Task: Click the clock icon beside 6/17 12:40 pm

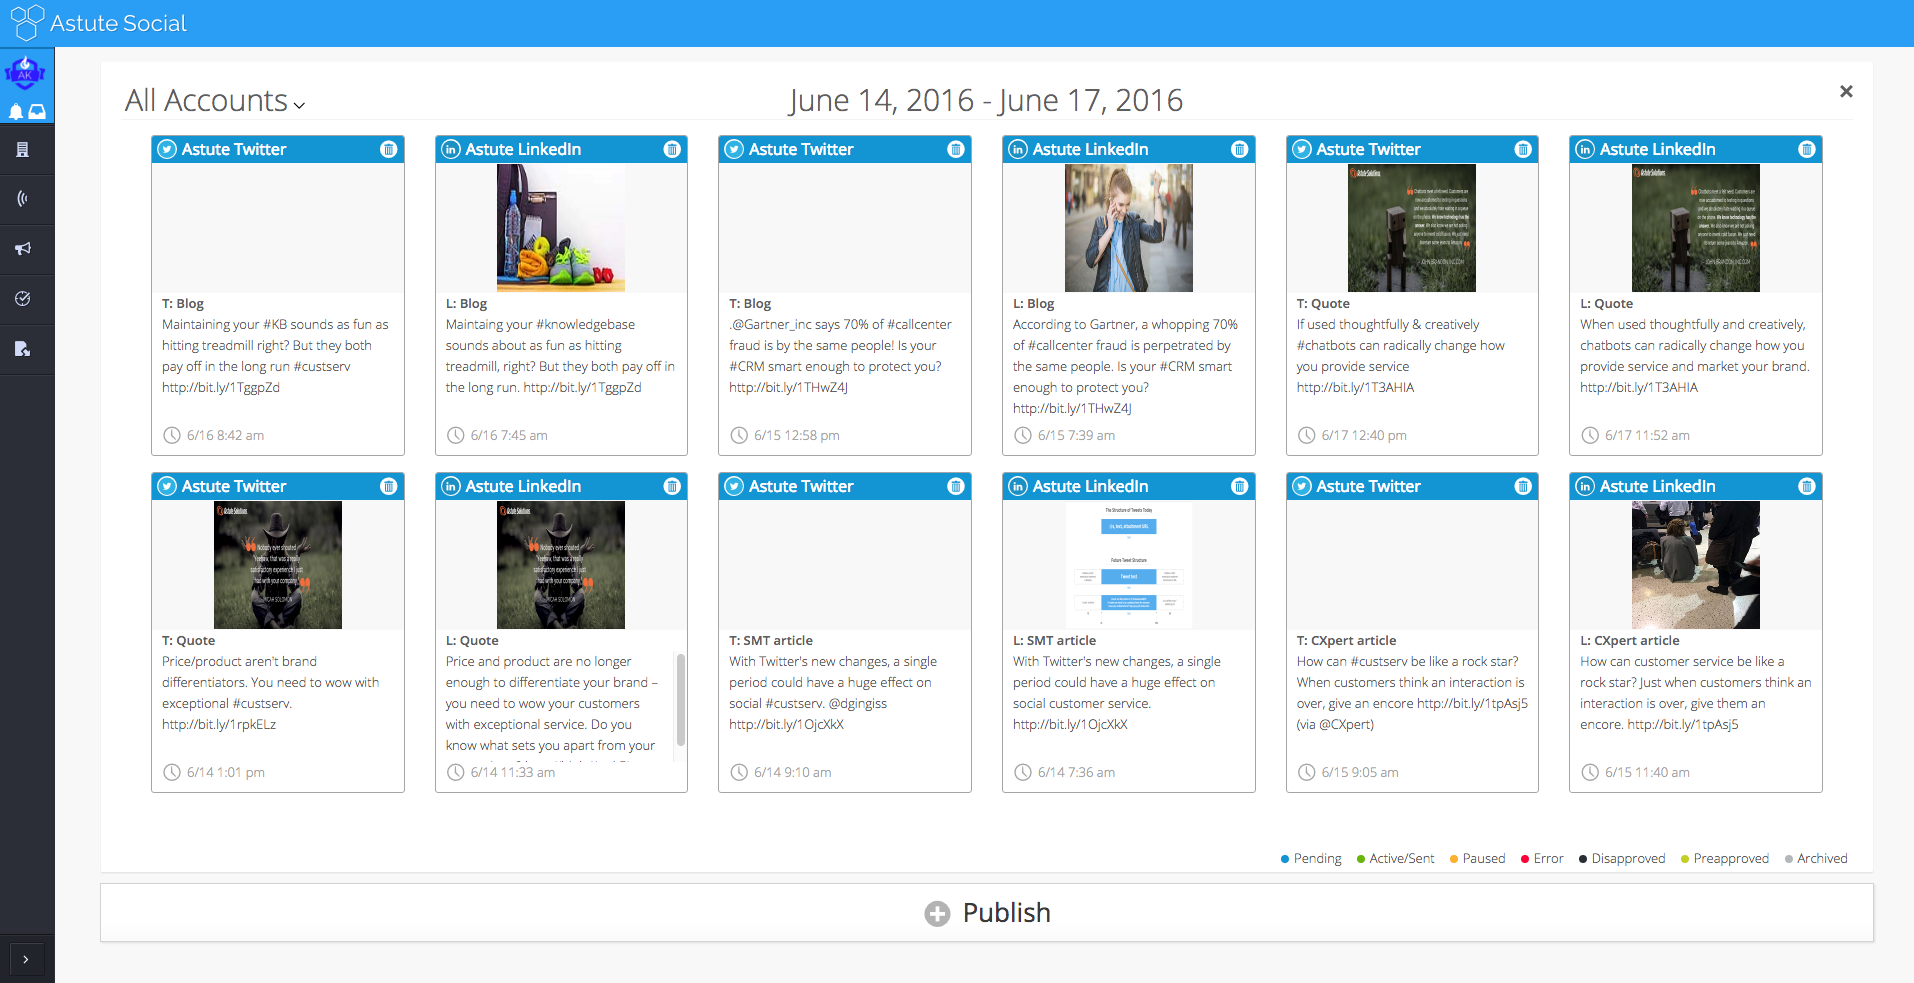Action: [x=1306, y=435]
